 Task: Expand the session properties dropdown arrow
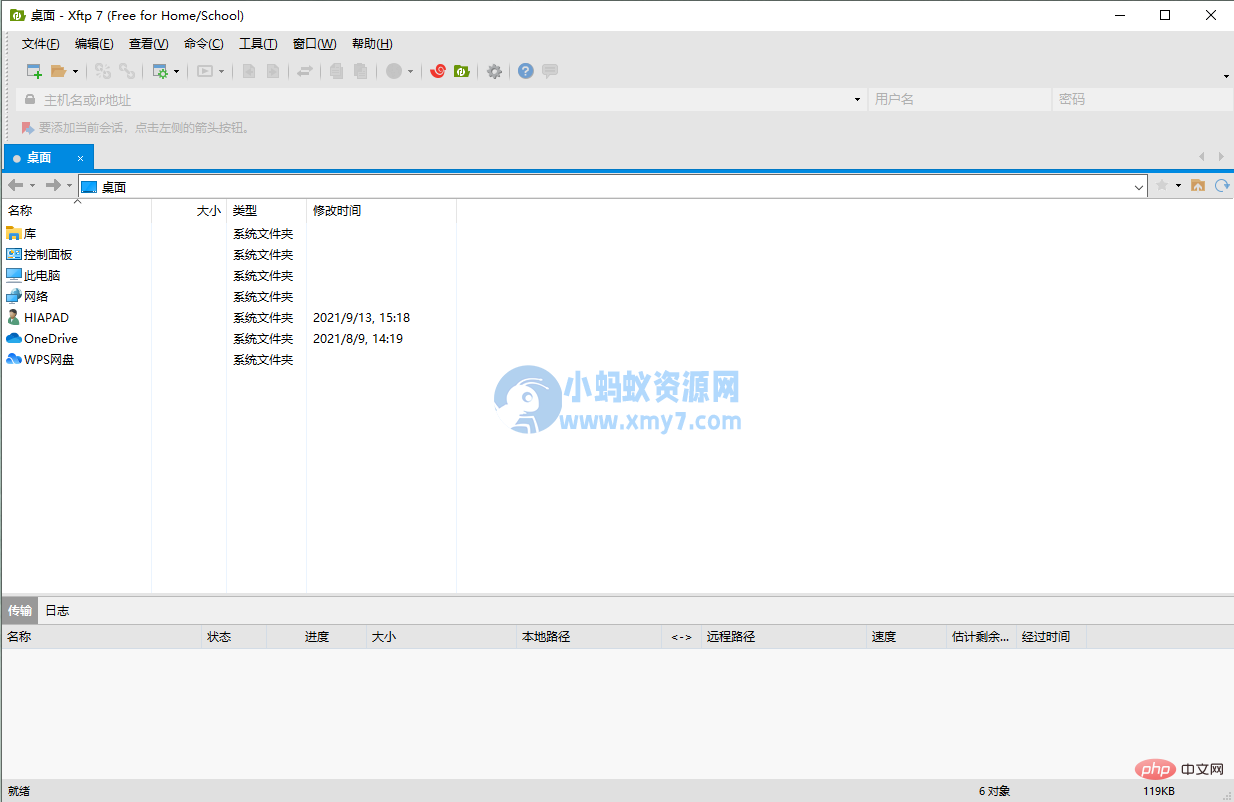click(x=177, y=72)
